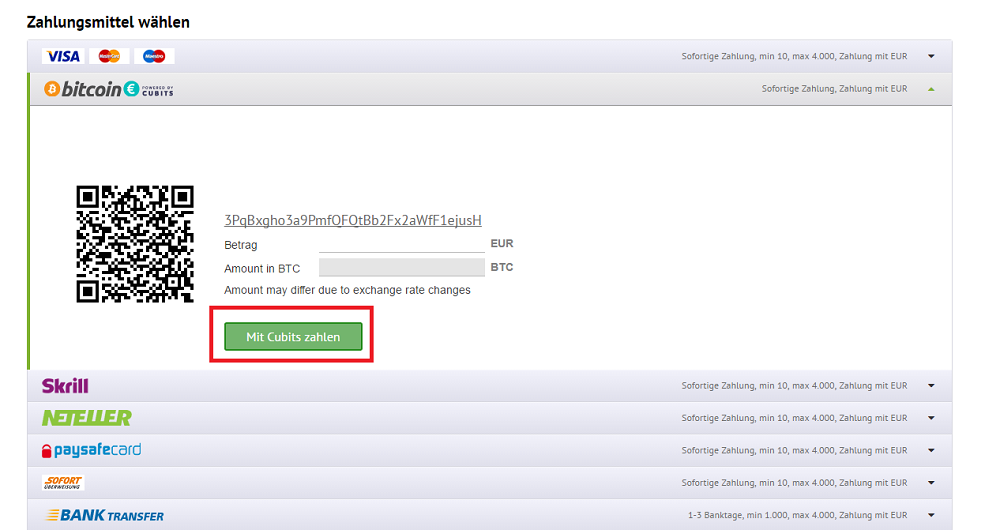Image resolution: width=1000 pixels, height=530 pixels.
Task: Click the 1-3 Banktage bank transfer text
Action: (797, 515)
